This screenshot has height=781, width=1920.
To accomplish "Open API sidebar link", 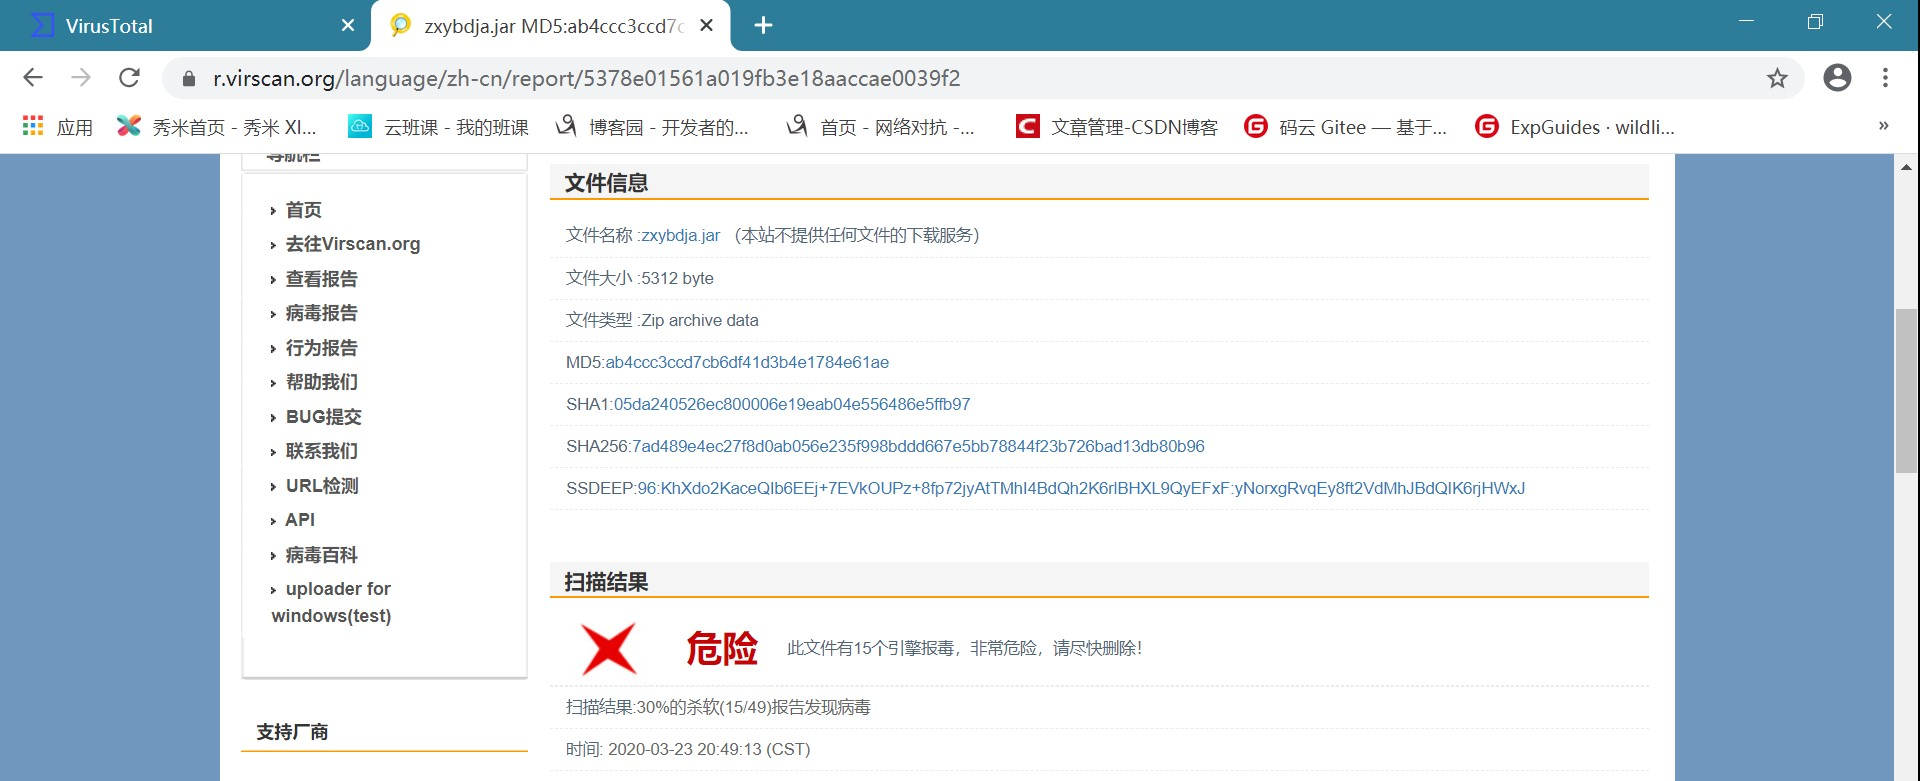I will pyautogui.click(x=300, y=520).
